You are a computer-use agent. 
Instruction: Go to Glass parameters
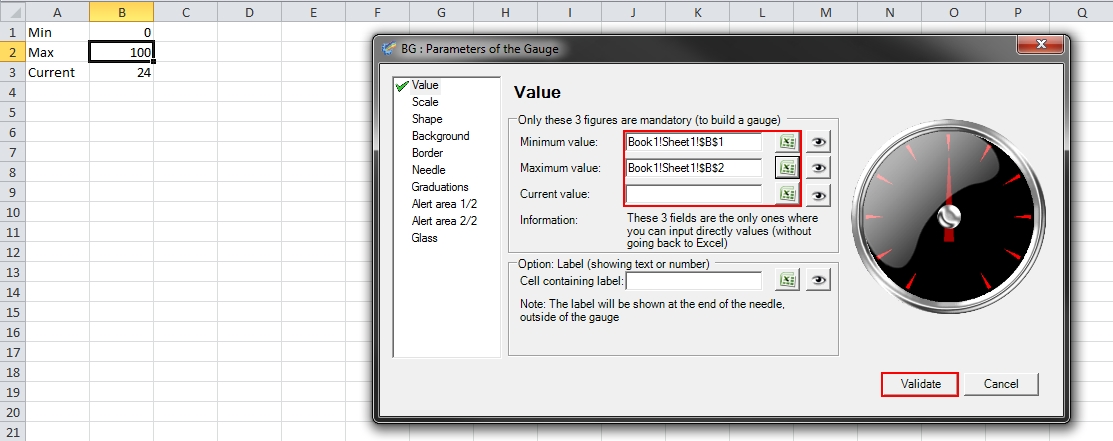[425, 238]
